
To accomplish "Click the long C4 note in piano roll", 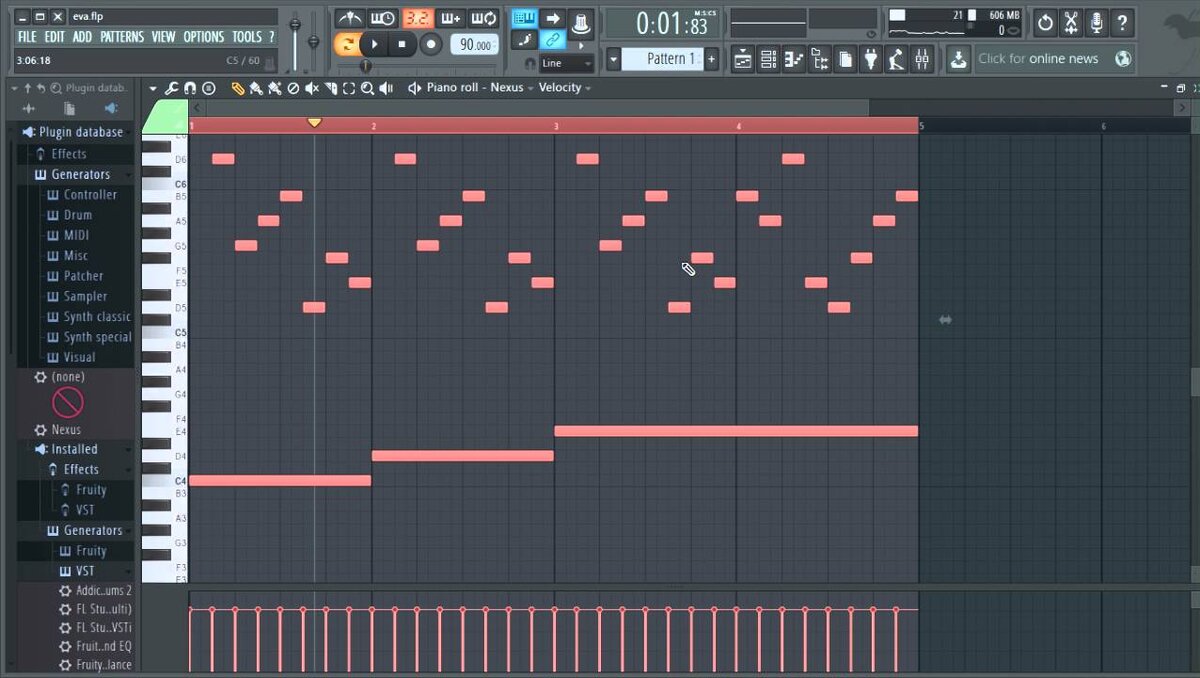I will [x=280, y=481].
